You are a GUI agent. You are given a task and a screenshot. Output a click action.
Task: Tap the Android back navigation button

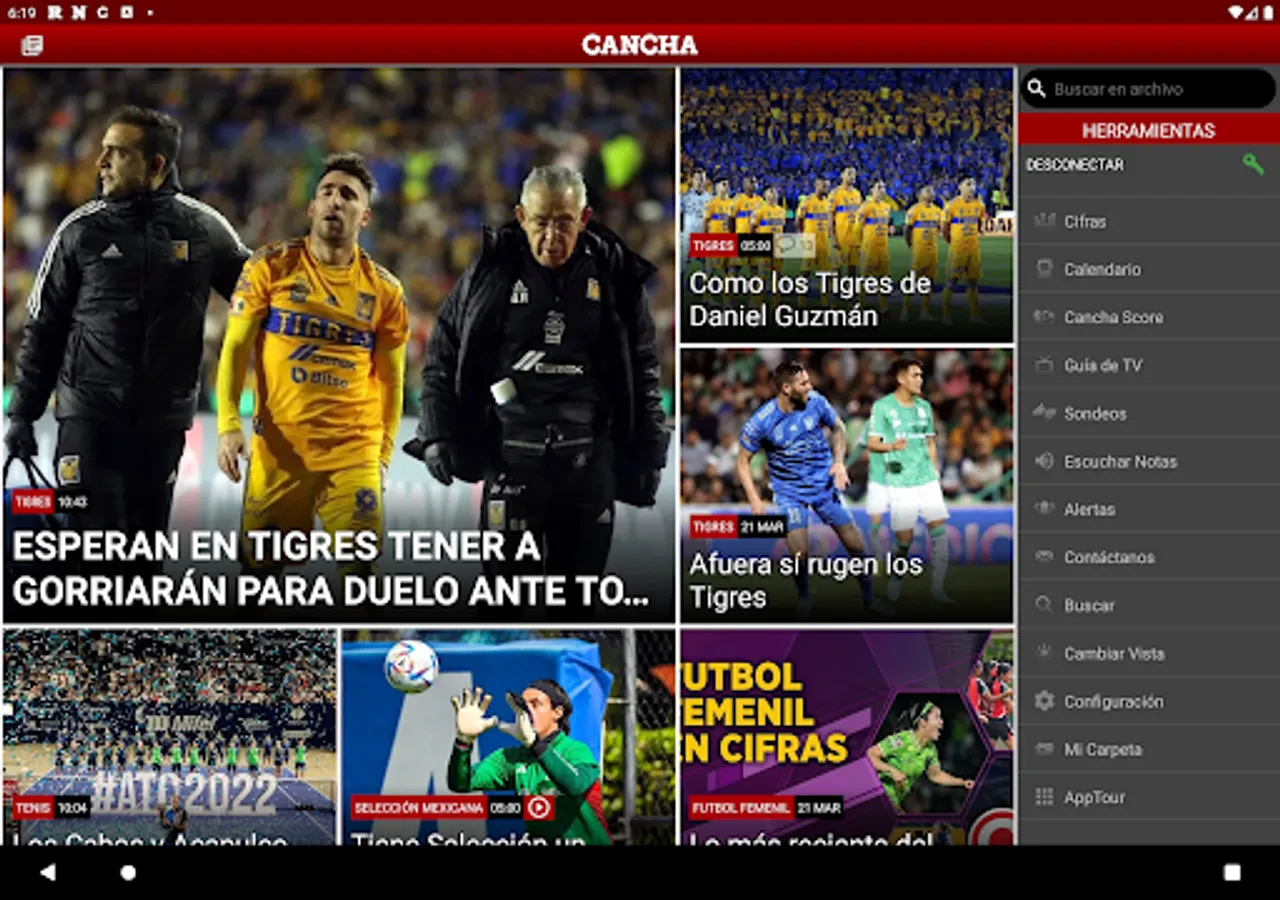48,872
